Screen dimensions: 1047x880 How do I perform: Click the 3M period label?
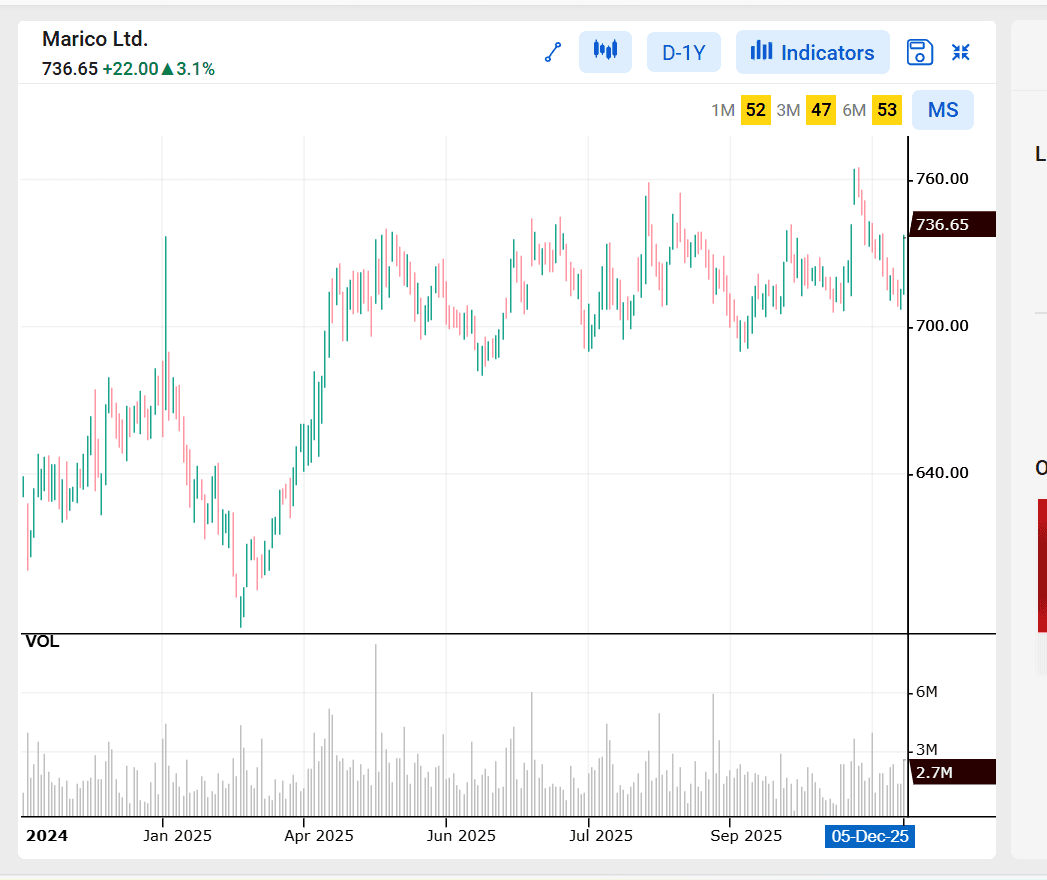pos(789,110)
